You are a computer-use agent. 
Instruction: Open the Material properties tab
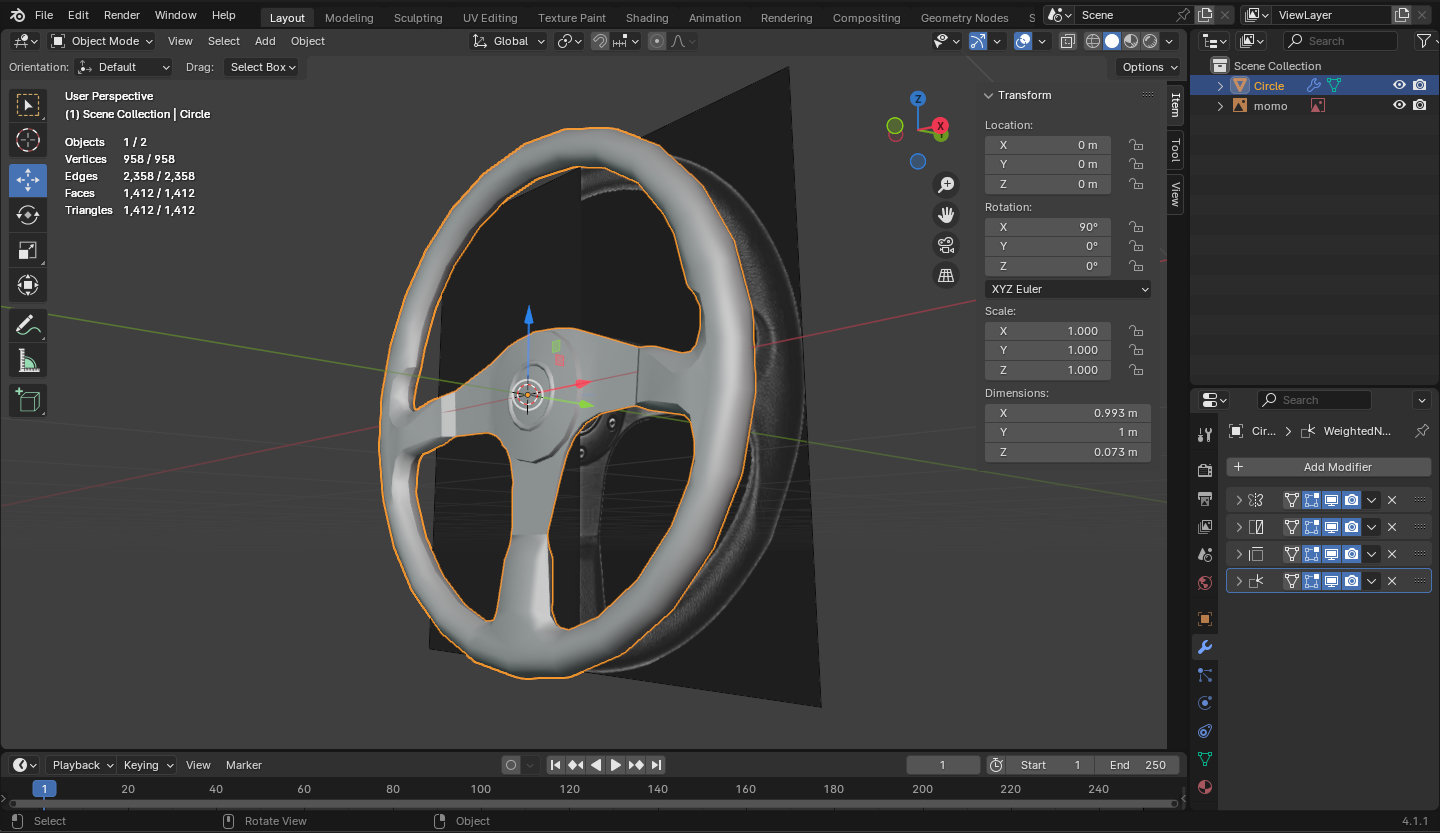point(1205,786)
